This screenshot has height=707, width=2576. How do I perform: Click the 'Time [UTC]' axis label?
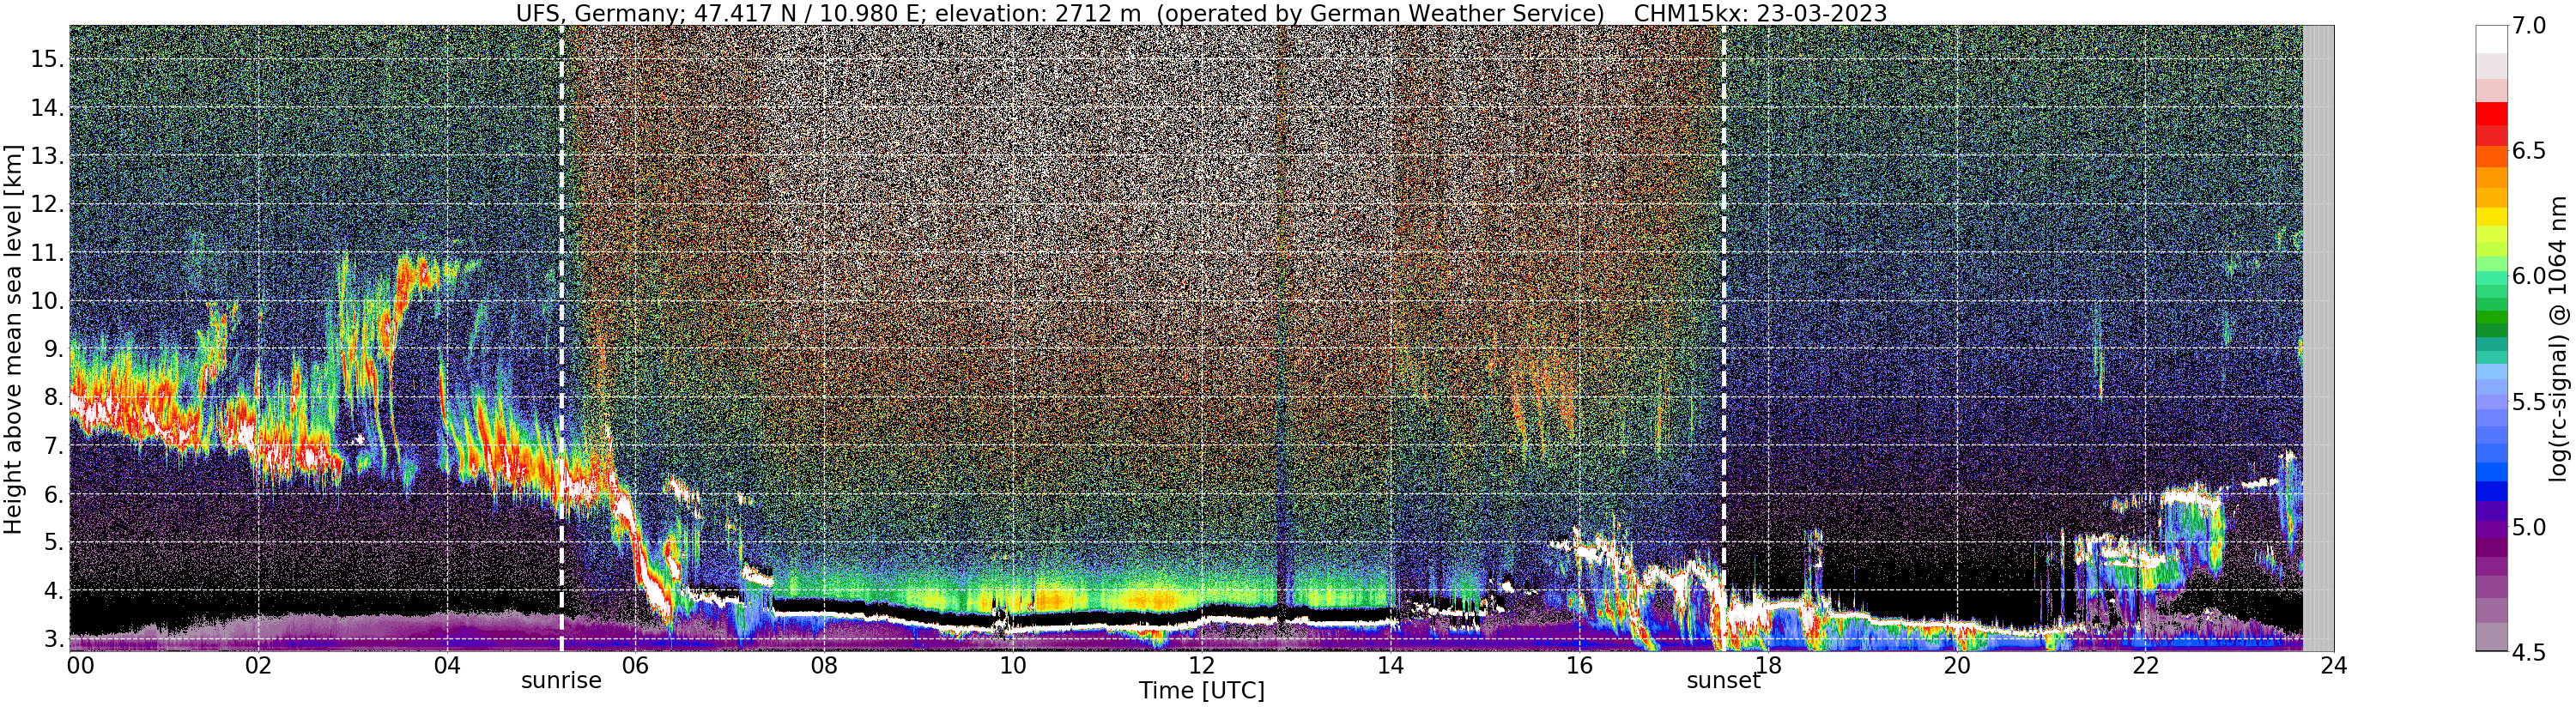tap(1201, 691)
